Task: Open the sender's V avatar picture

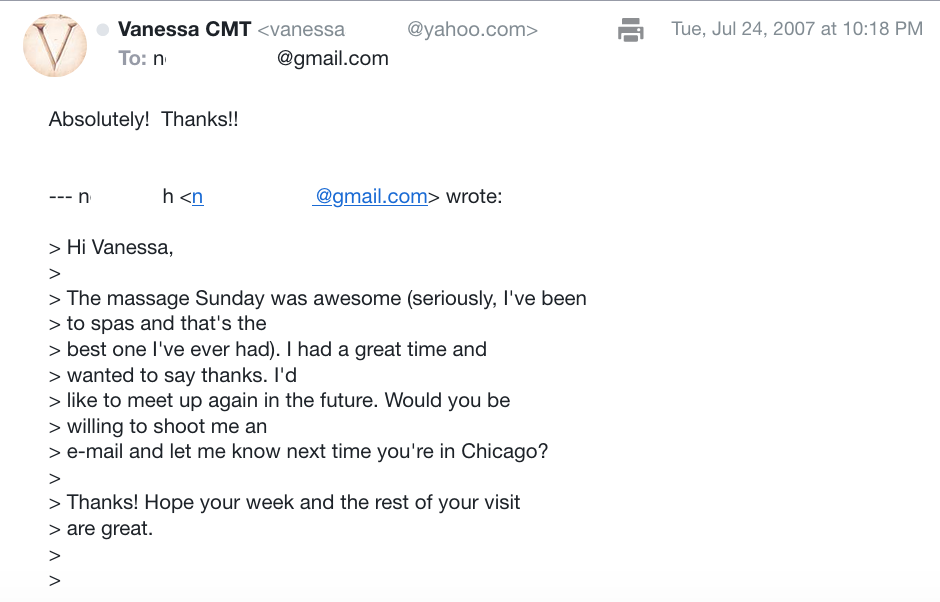Action: tap(55, 46)
